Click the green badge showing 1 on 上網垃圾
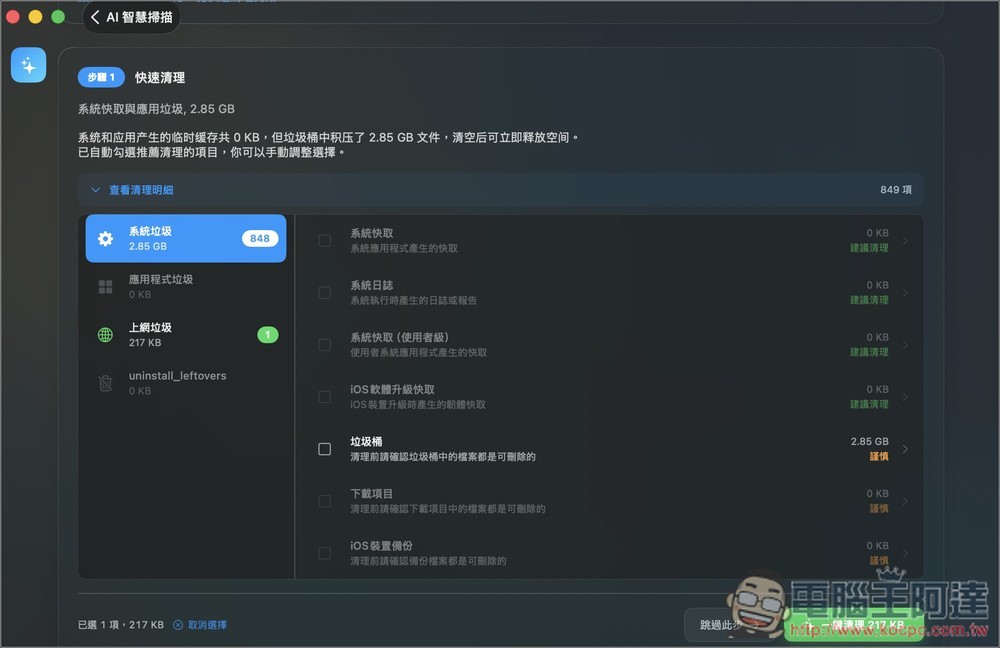The image size is (1000, 648). point(266,334)
